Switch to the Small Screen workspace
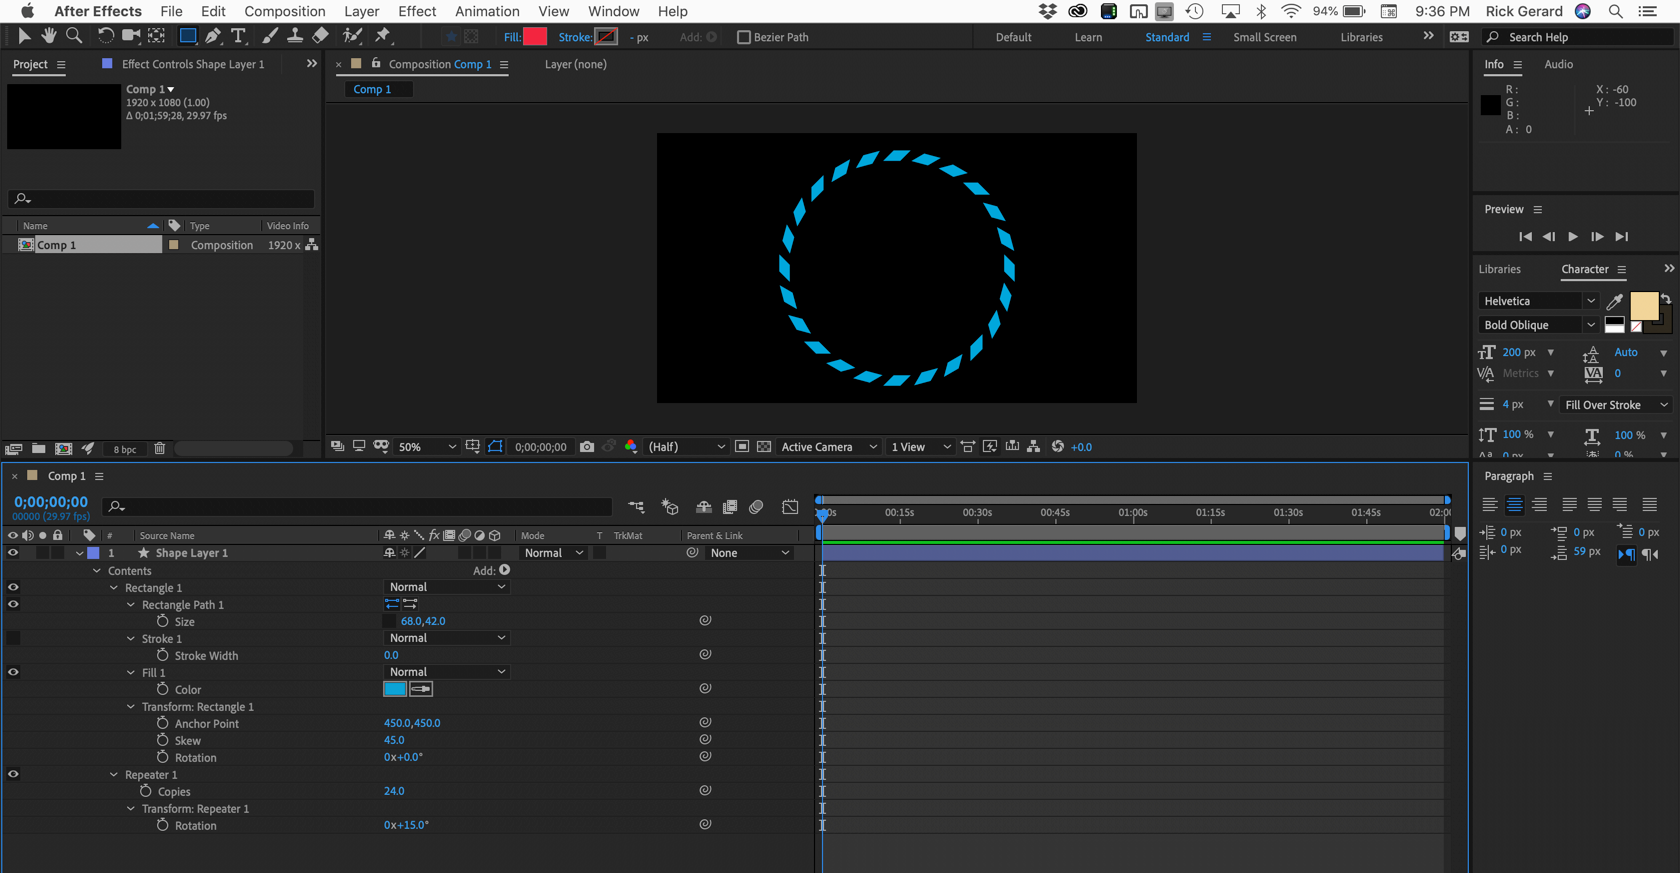This screenshot has width=1680, height=873. [x=1264, y=37]
